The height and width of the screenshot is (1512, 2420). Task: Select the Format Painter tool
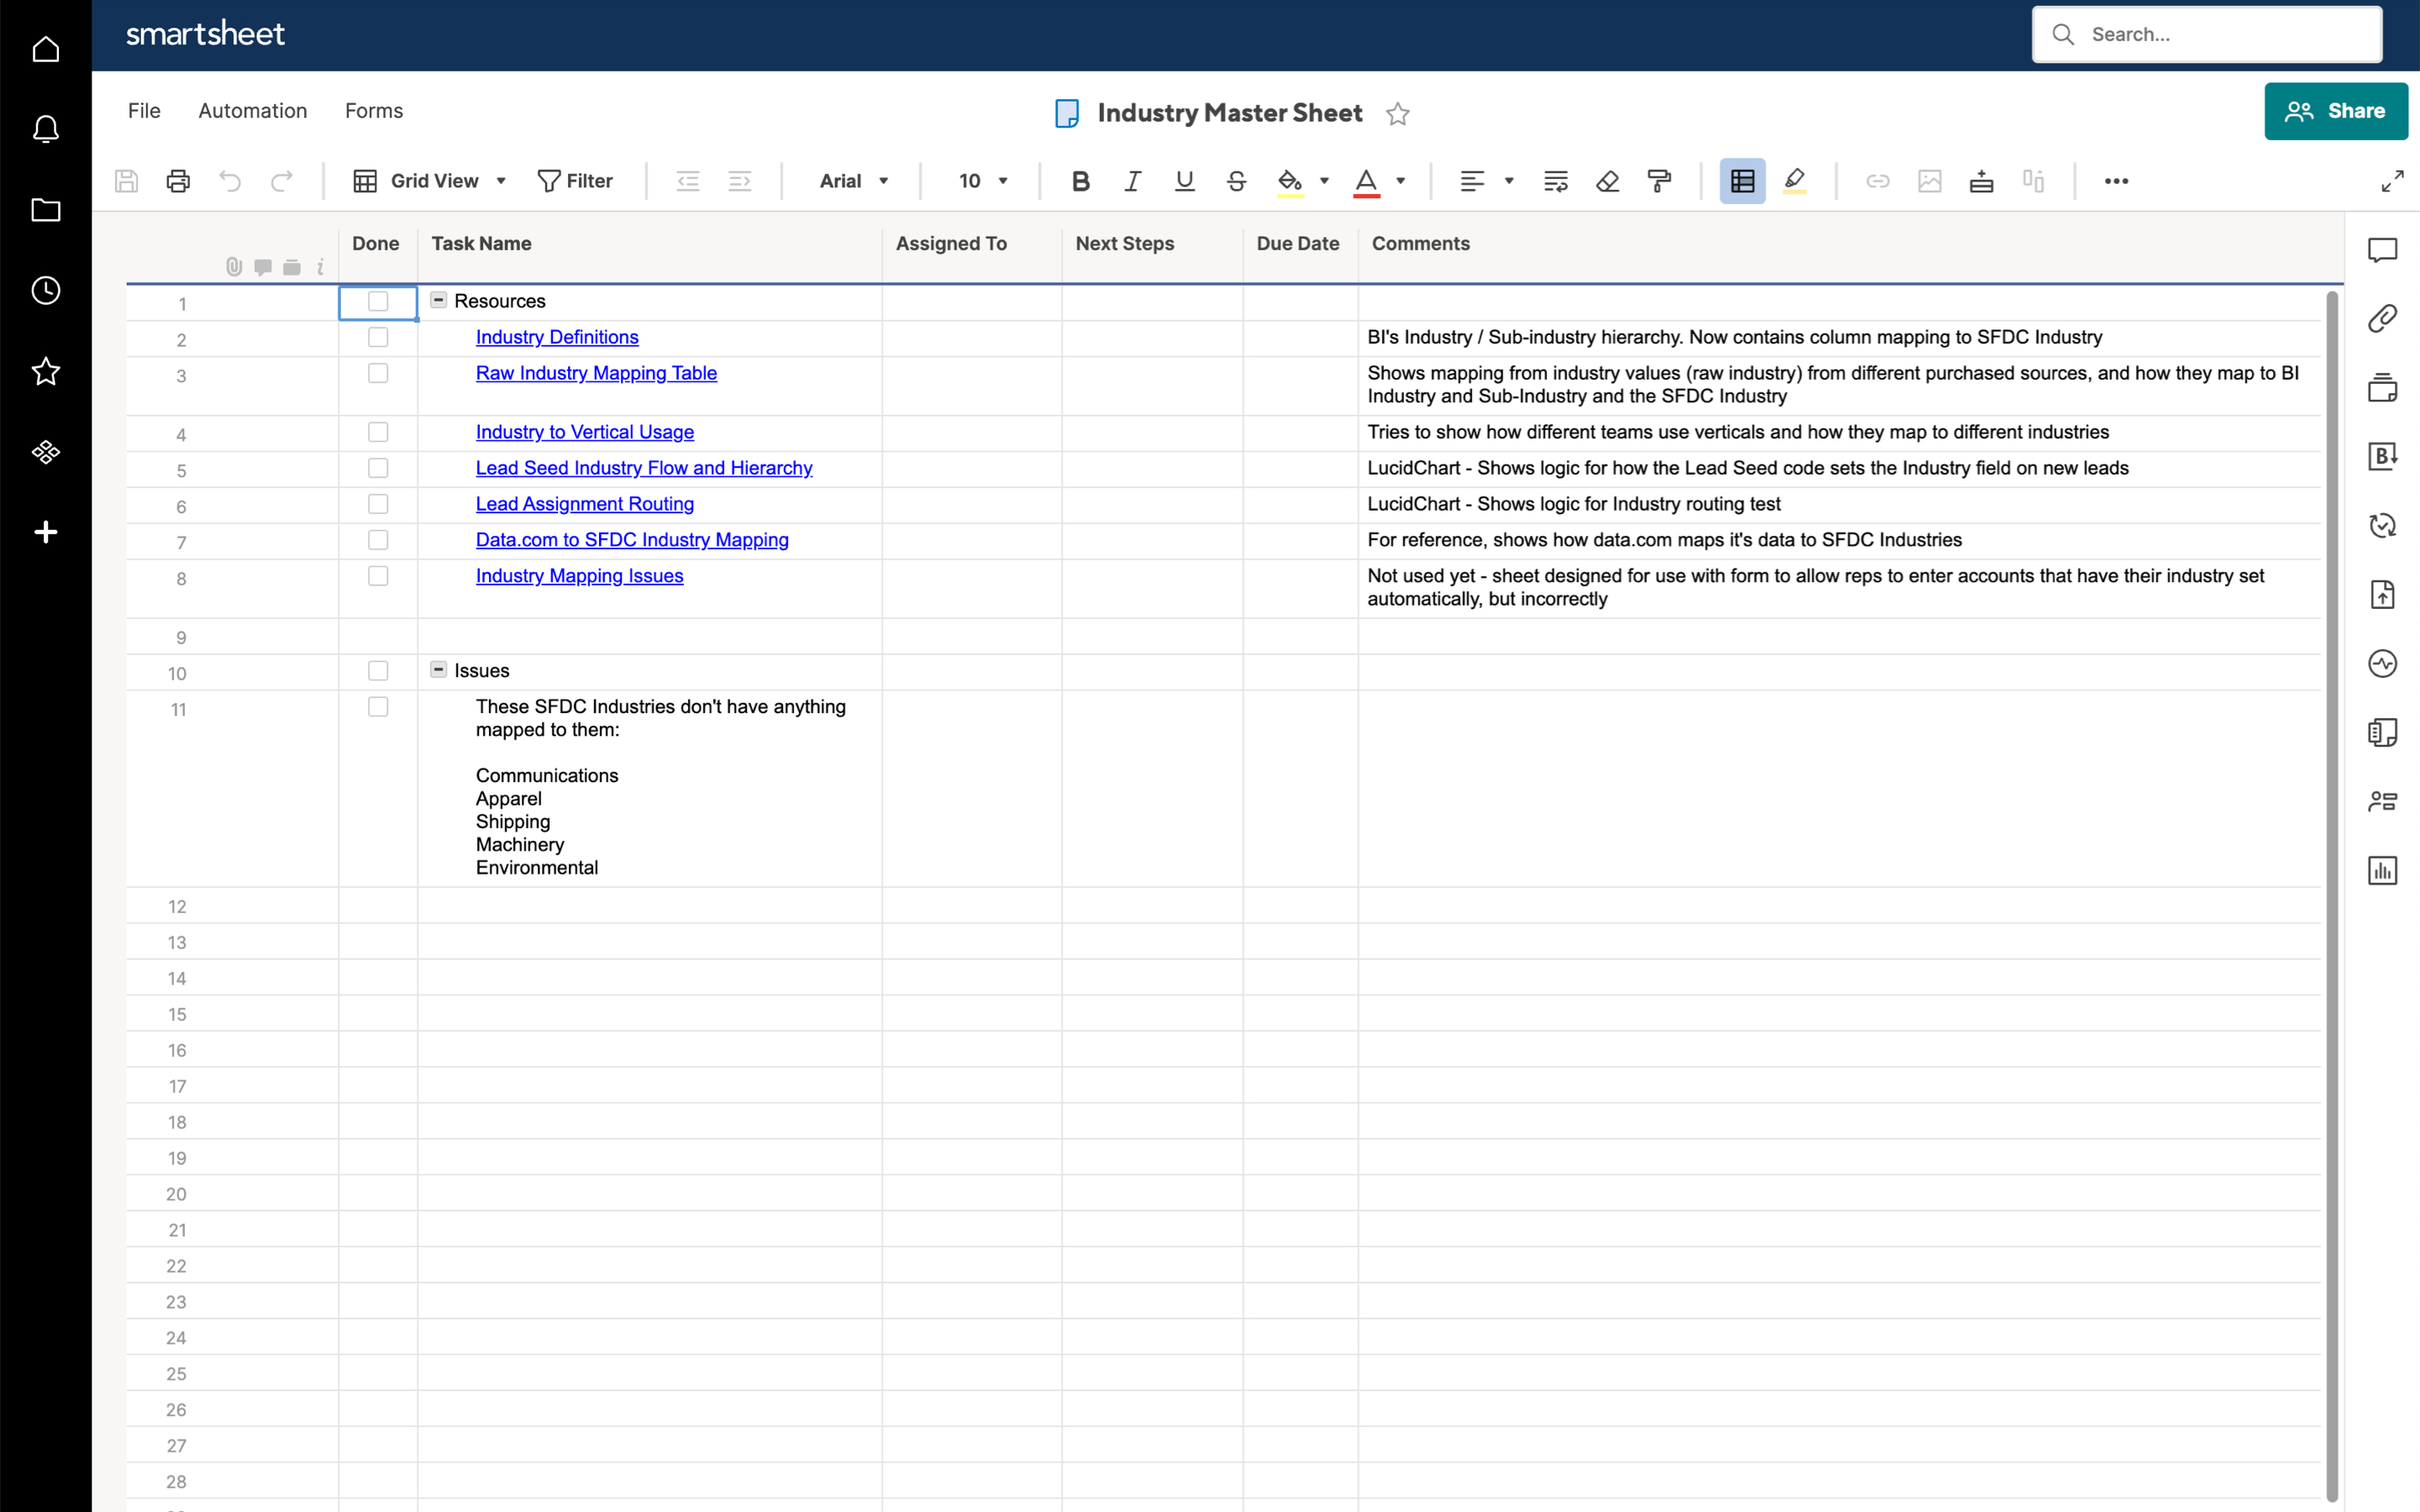point(1659,181)
